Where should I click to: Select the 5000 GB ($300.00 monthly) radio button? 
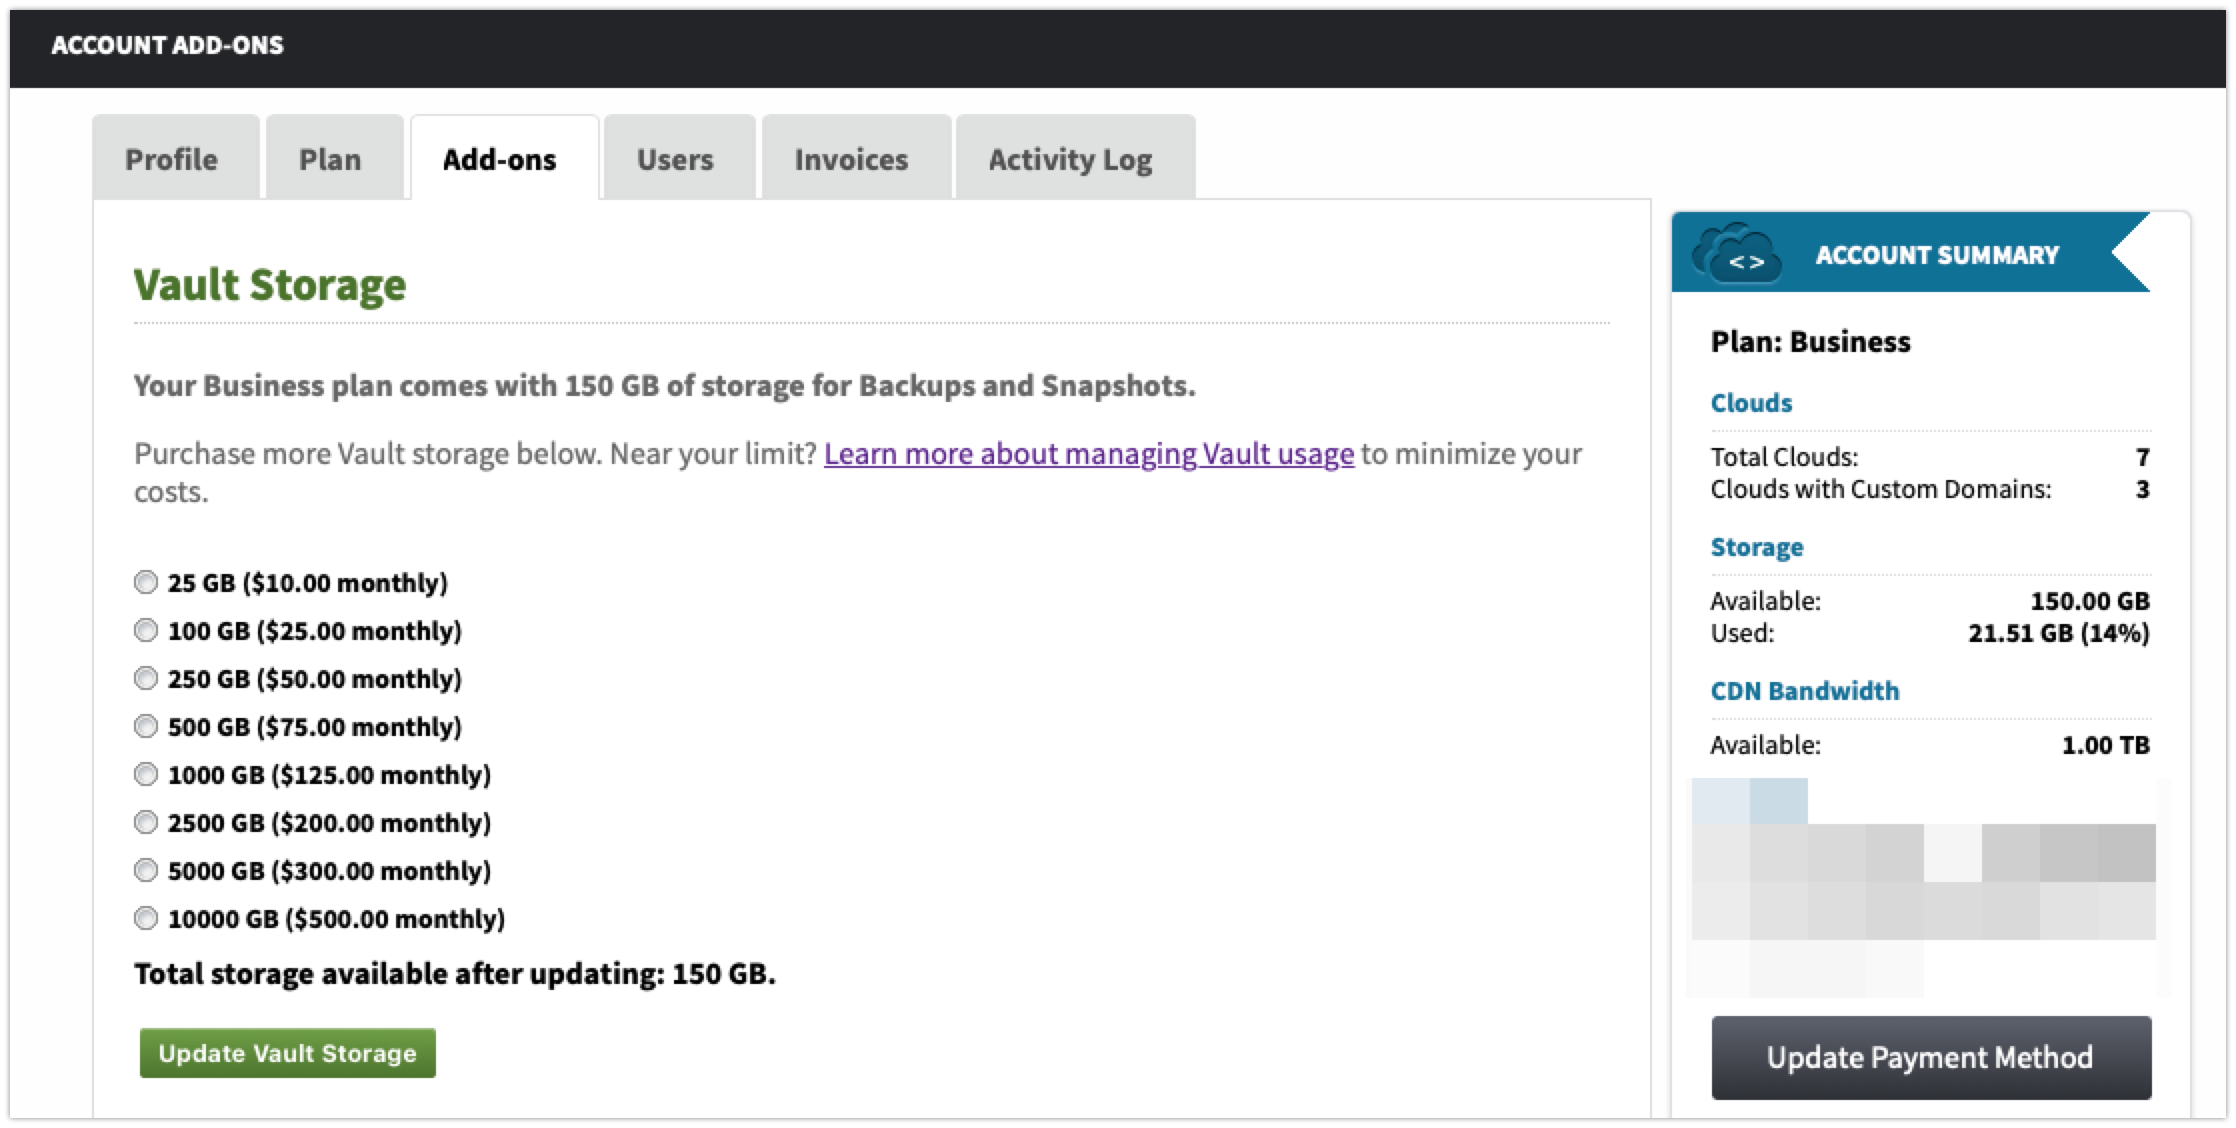(x=146, y=870)
